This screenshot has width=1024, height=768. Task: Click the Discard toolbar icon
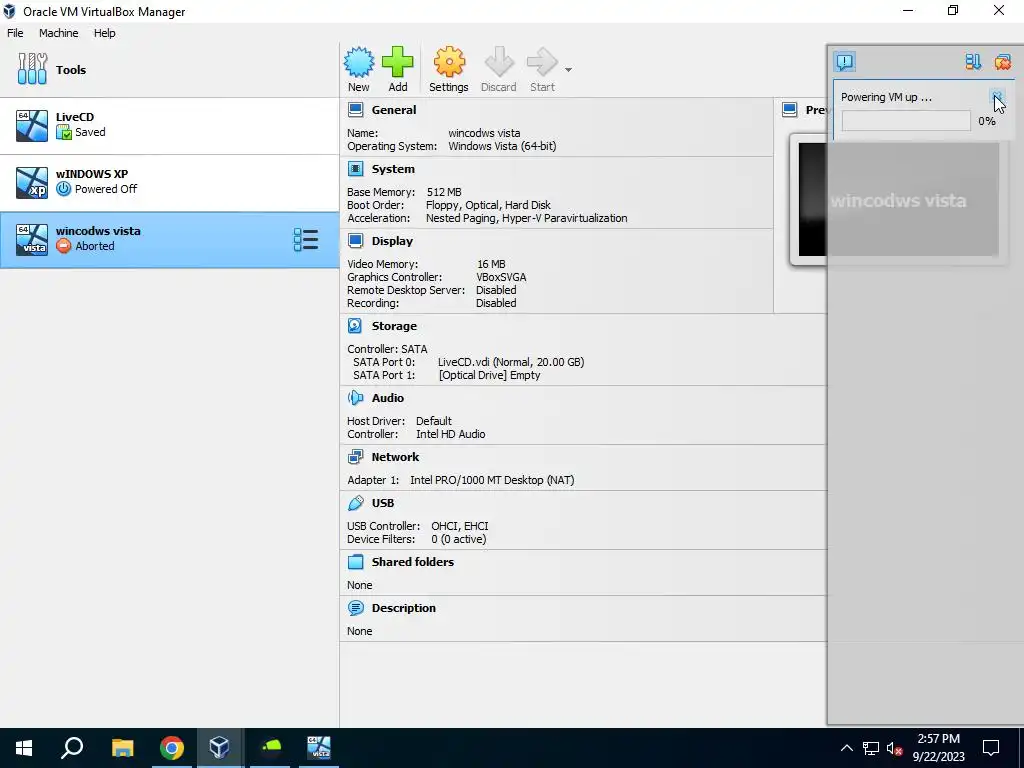(x=499, y=63)
